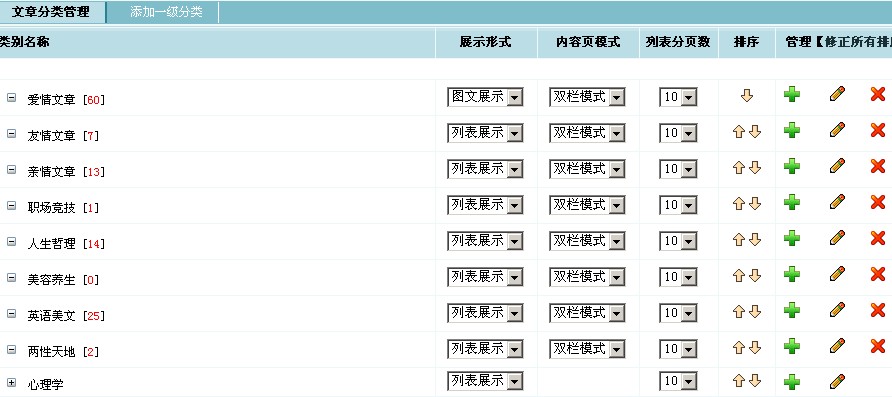Open 添加一级分类 tab
The width and height of the screenshot is (892, 397).
(x=166, y=12)
